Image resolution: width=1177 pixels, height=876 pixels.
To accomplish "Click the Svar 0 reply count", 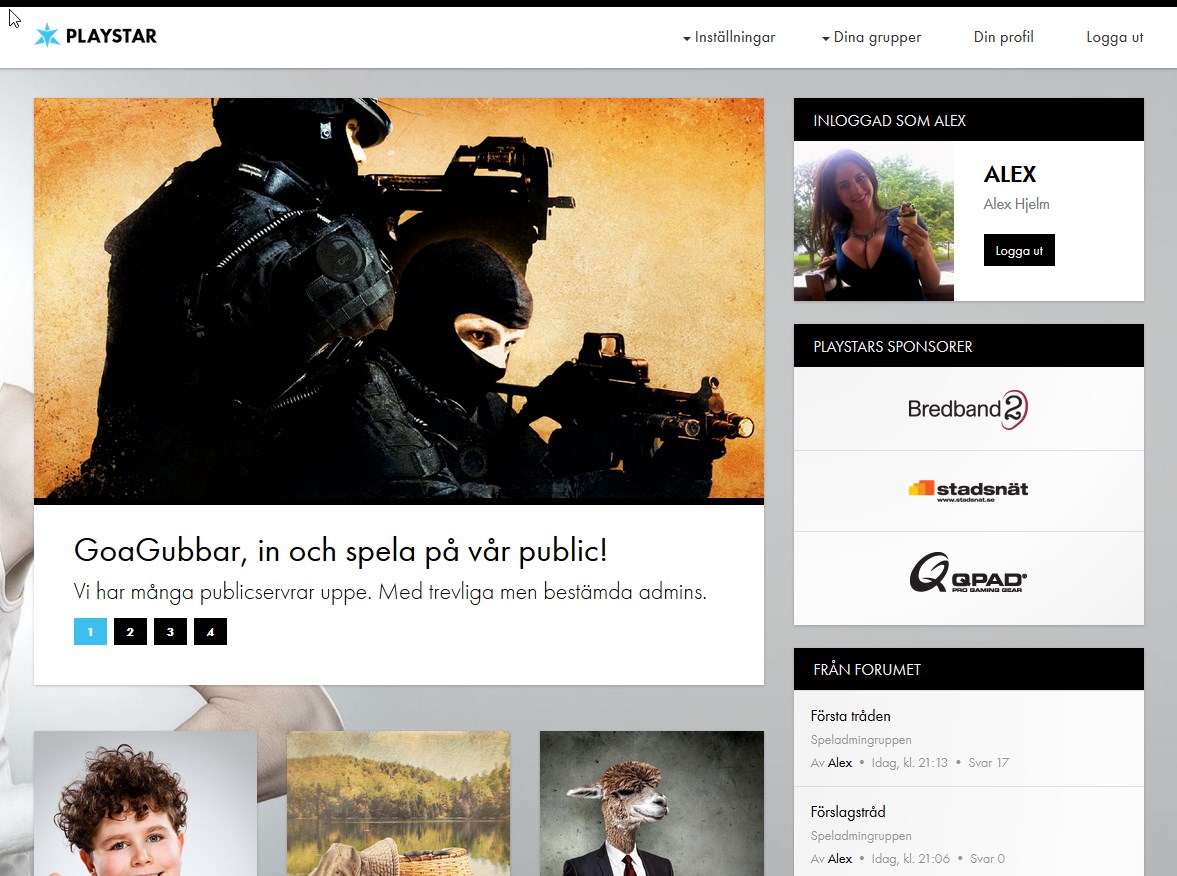I will tap(987, 859).
